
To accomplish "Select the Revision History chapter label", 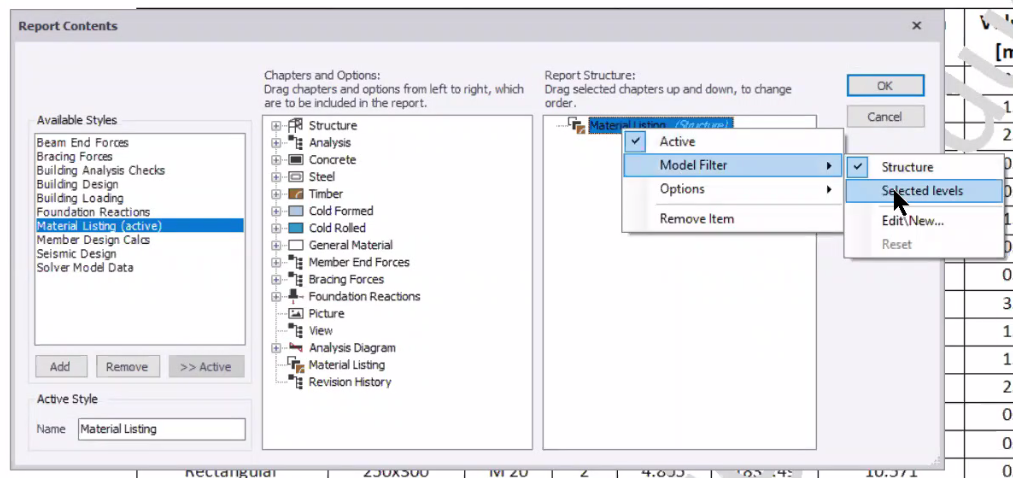I will tap(350, 382).
